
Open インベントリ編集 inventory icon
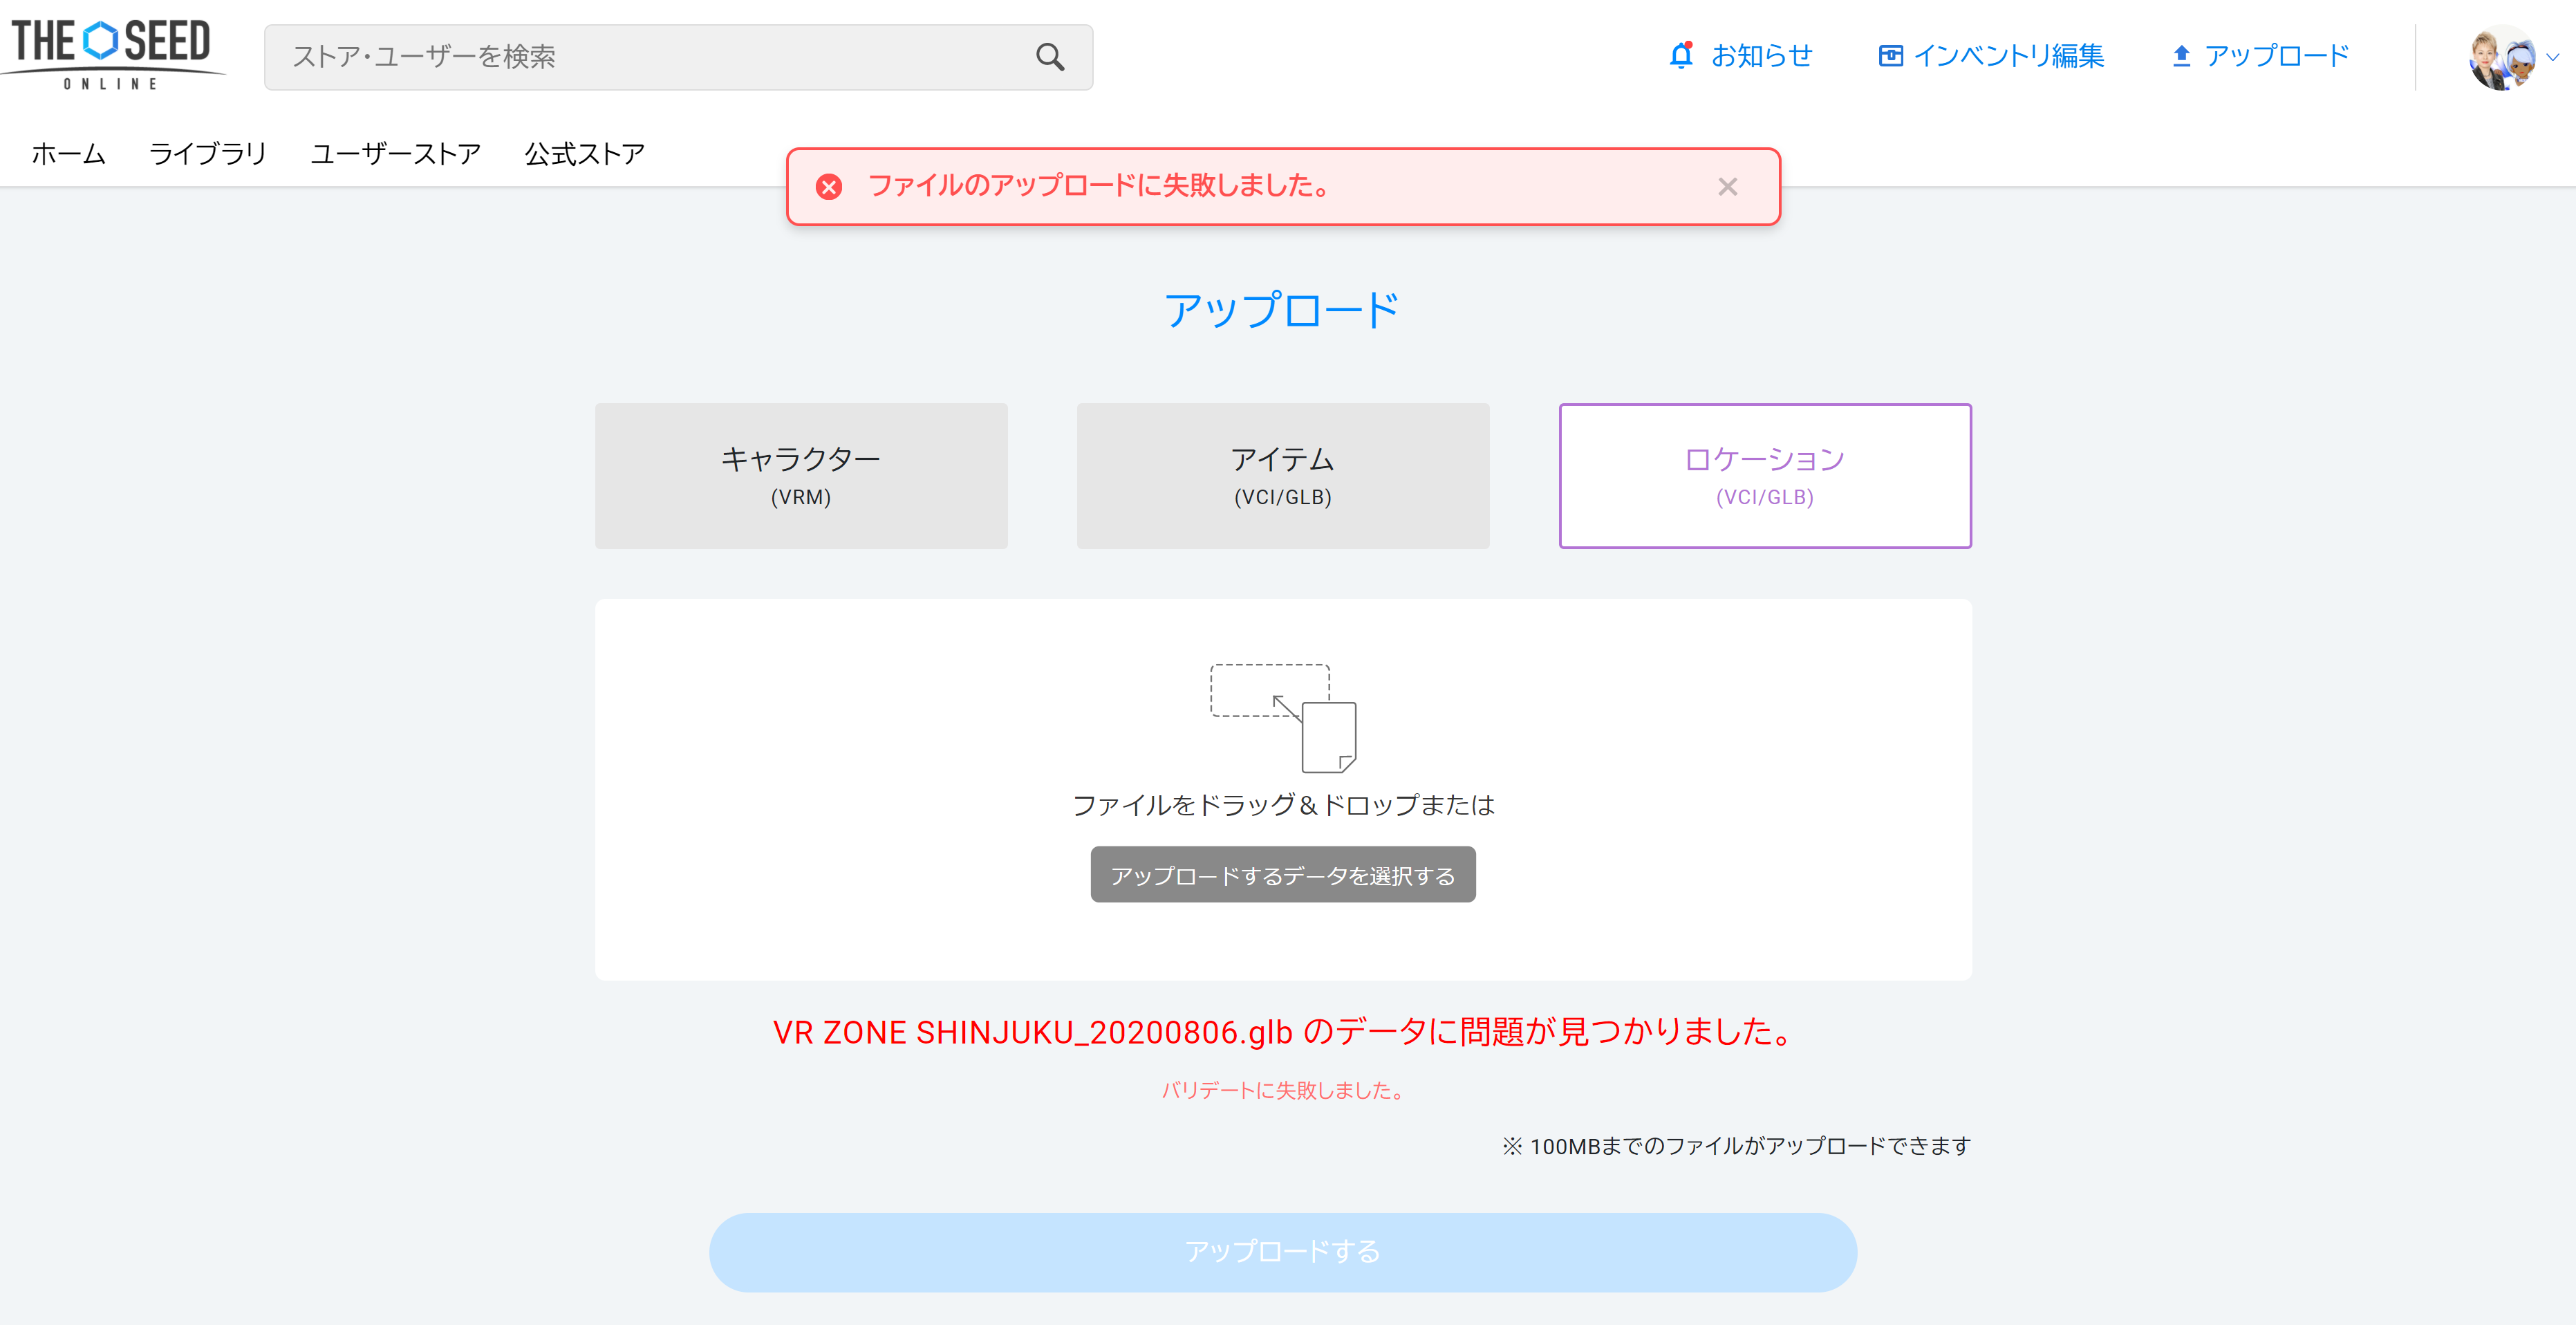(x=1890, y=56)
